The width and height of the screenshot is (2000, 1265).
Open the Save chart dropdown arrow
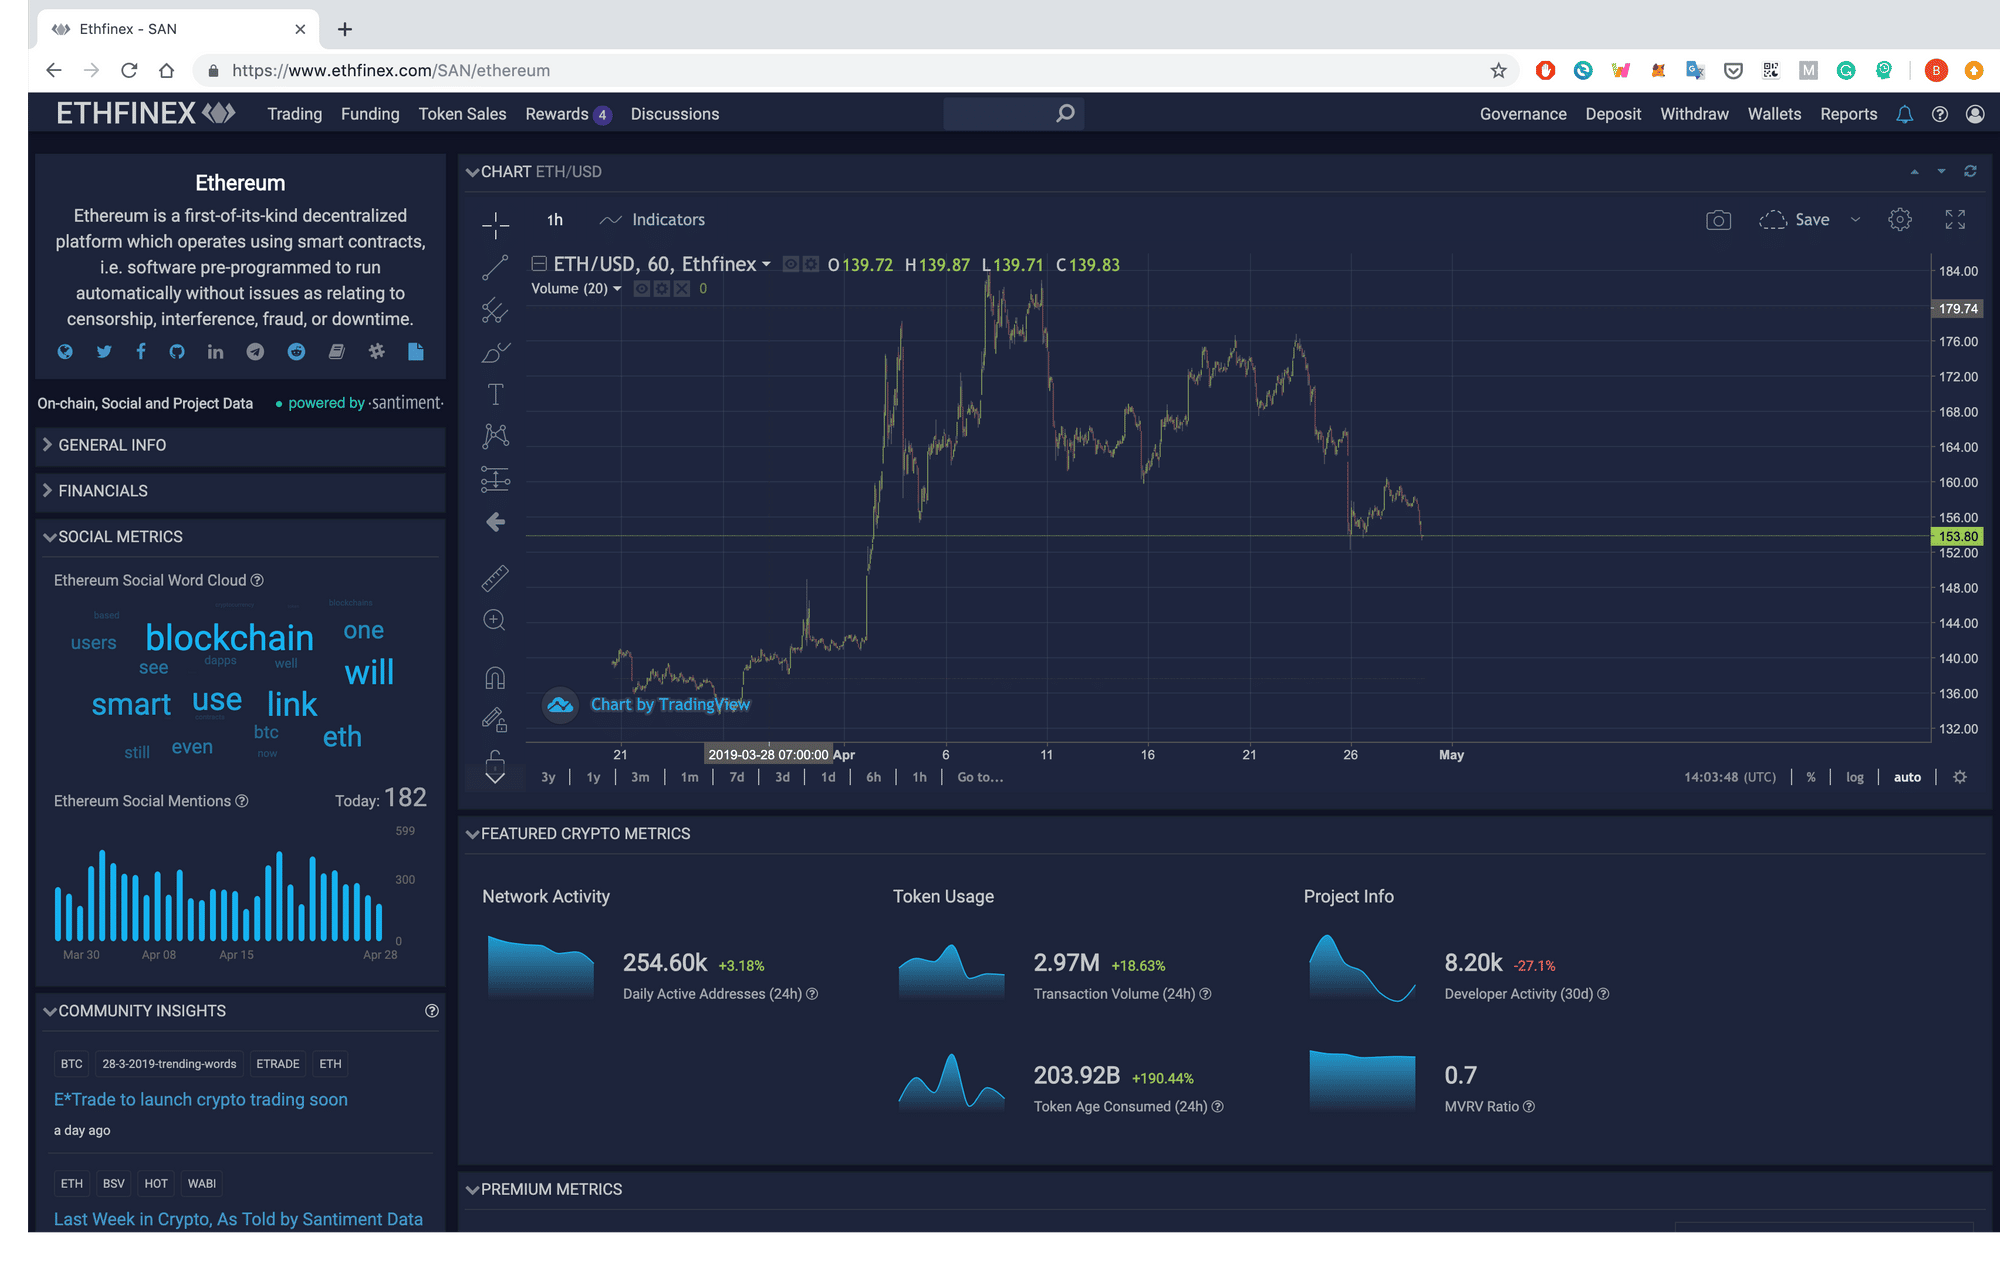(x=1856, y=220)
